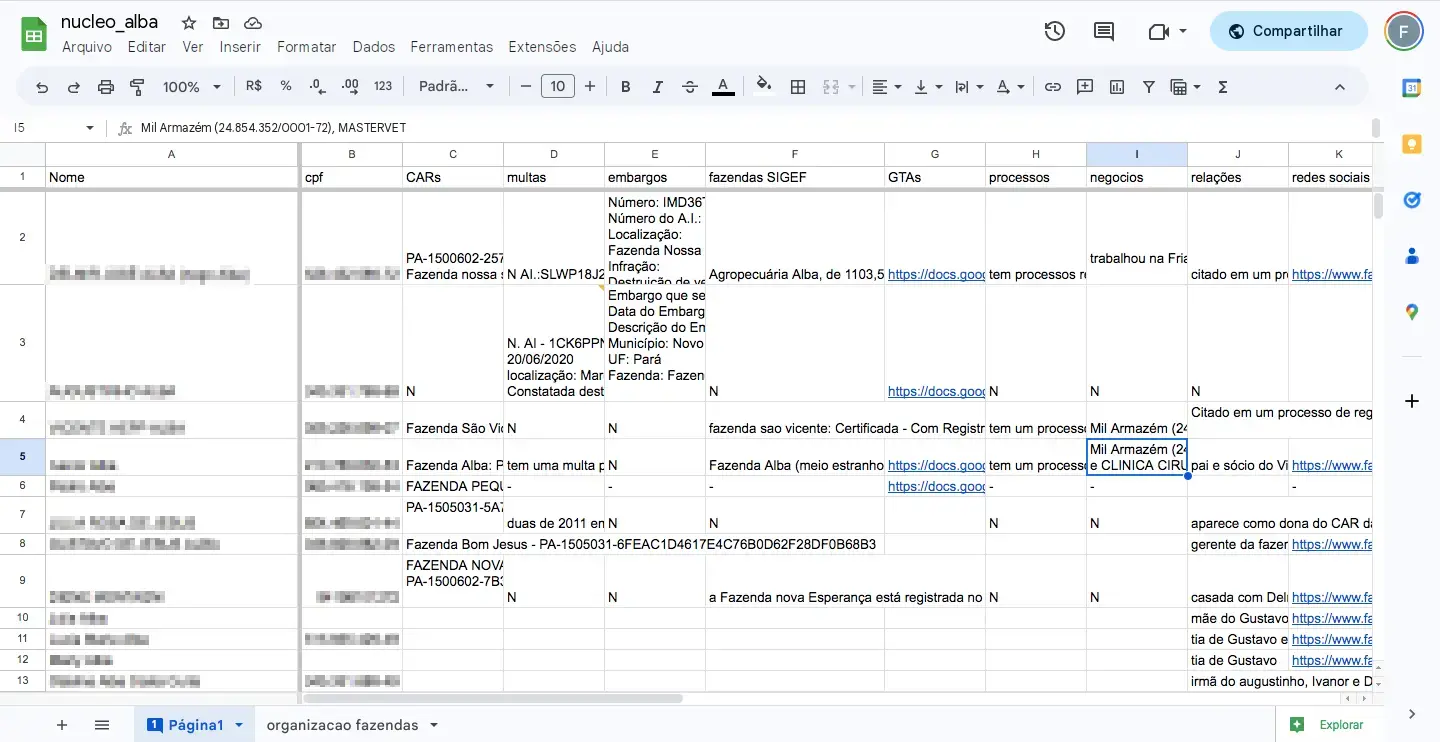Format as percent
The height and width of the screenshot is (742, 1440).
[286, 87]
